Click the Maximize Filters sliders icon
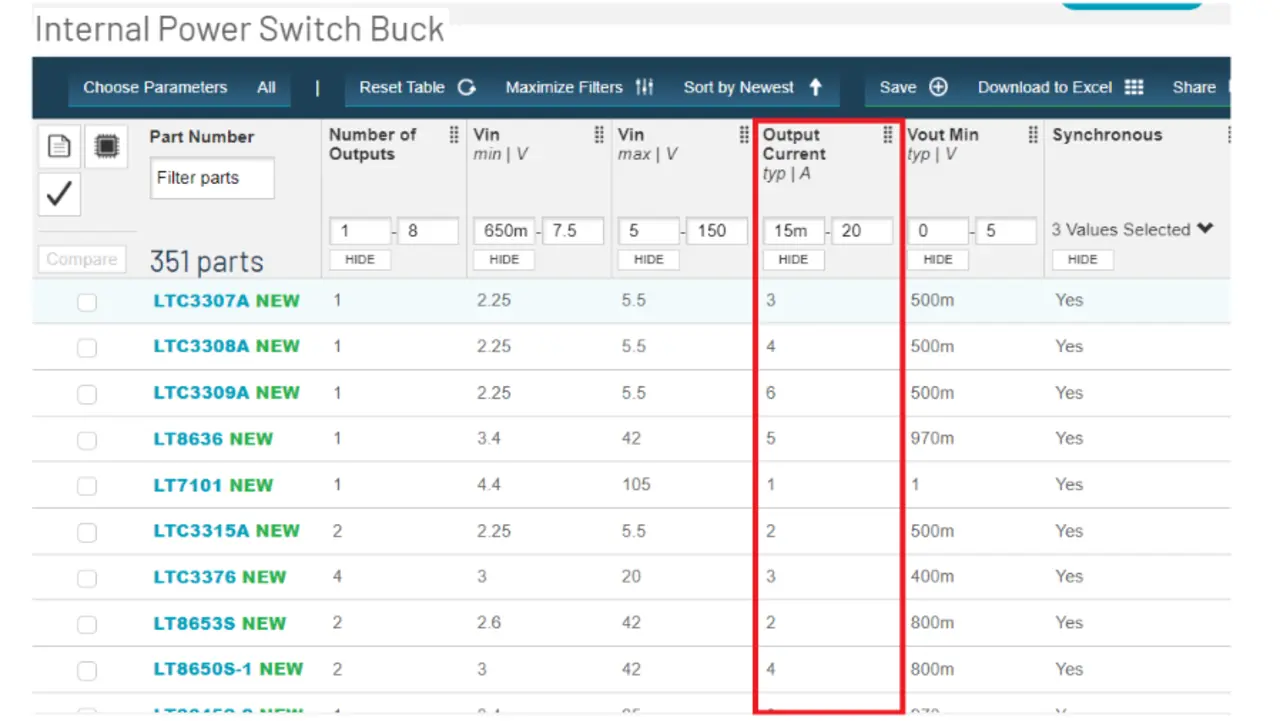This screenshot has width=1280, height=721. point(645,88)
